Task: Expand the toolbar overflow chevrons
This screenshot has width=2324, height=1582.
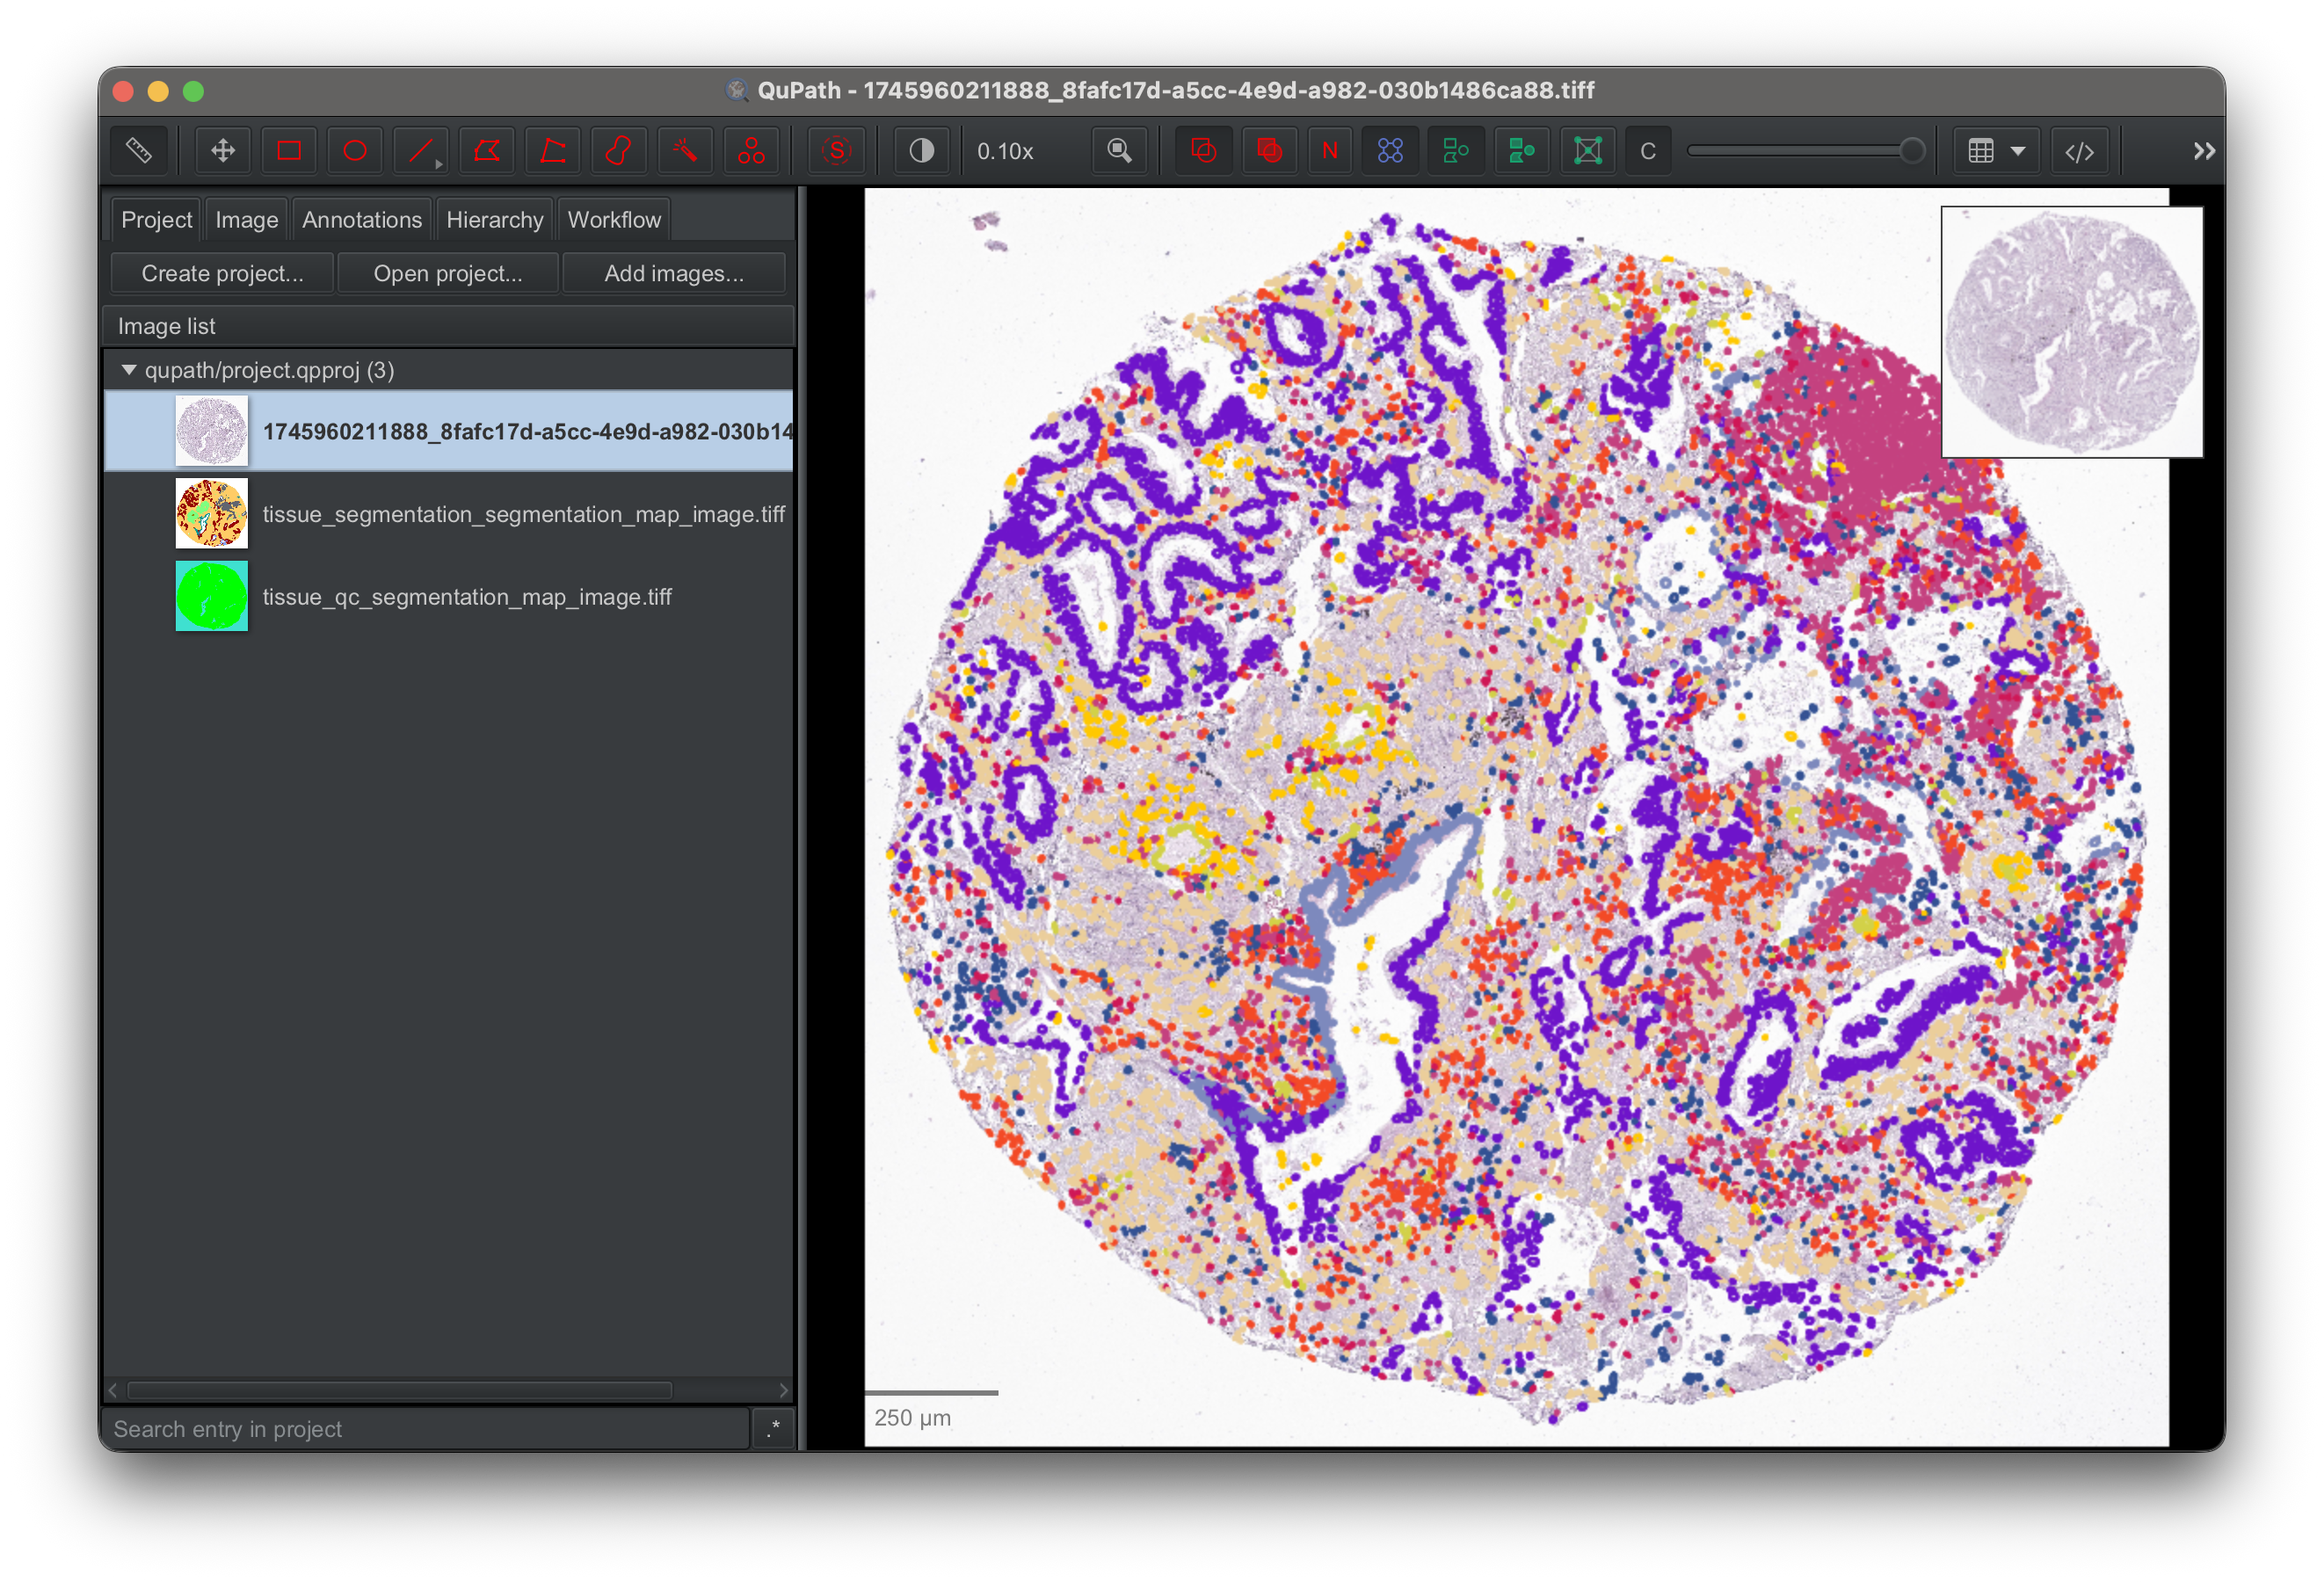Action: pos(2204,151)
